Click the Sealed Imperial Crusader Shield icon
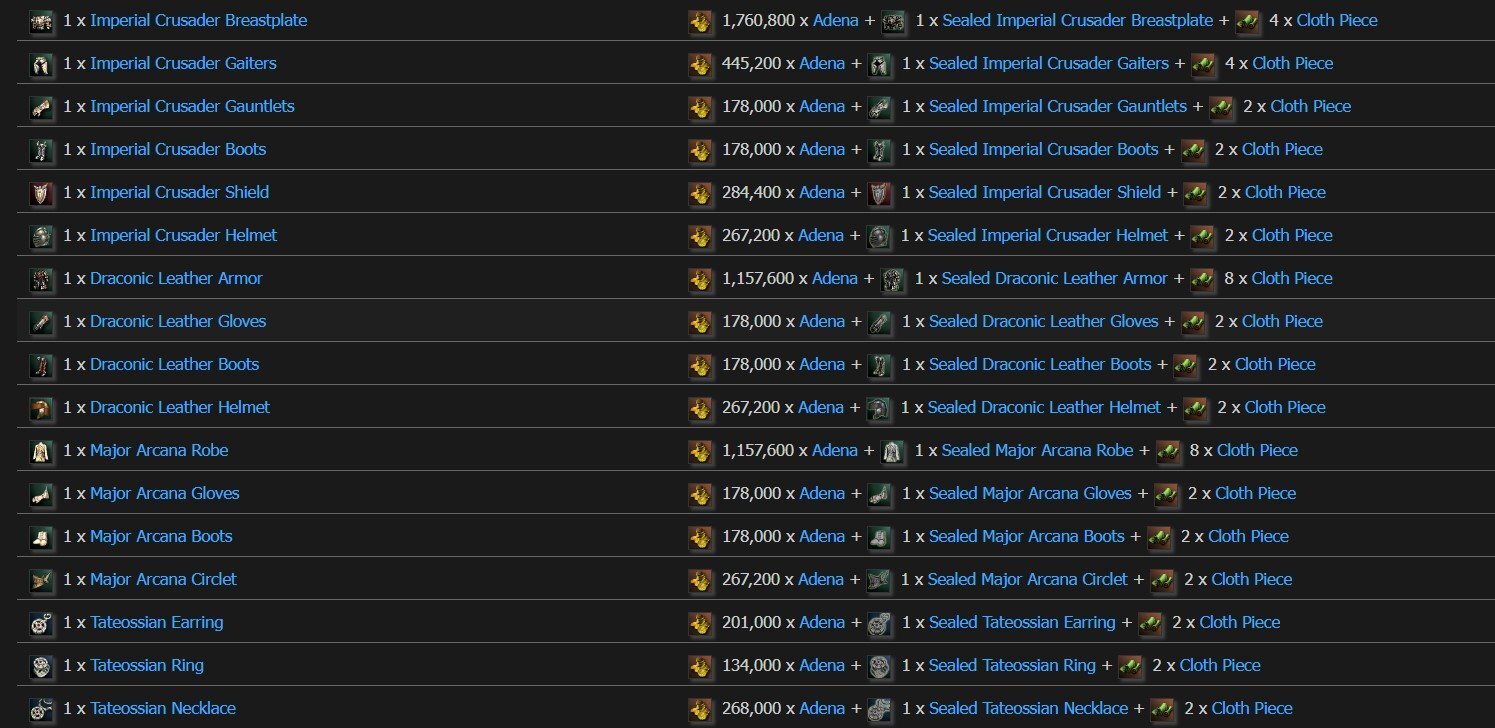The height and width of the screenshot is (728, 1495). click(880, 193)
